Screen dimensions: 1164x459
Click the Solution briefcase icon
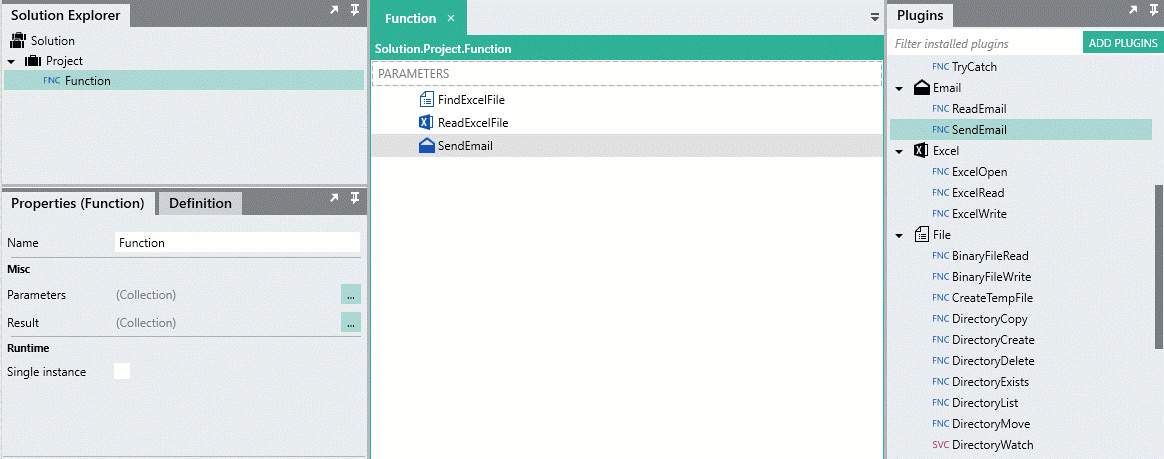point(18,41)
